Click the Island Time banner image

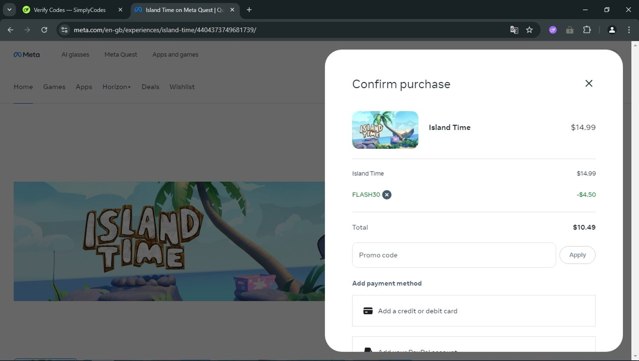pyautogui.click(x=169, y=241)
